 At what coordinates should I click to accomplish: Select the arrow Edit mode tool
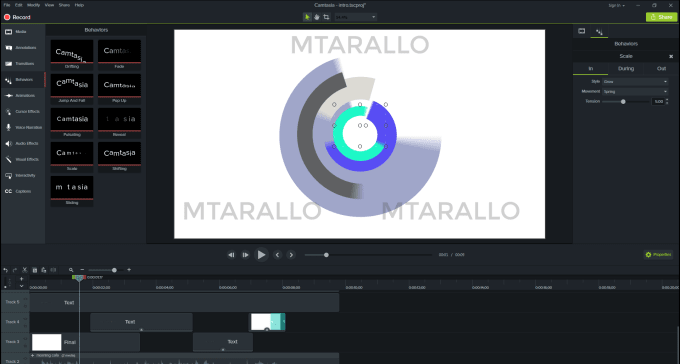(x=307, y=17)
